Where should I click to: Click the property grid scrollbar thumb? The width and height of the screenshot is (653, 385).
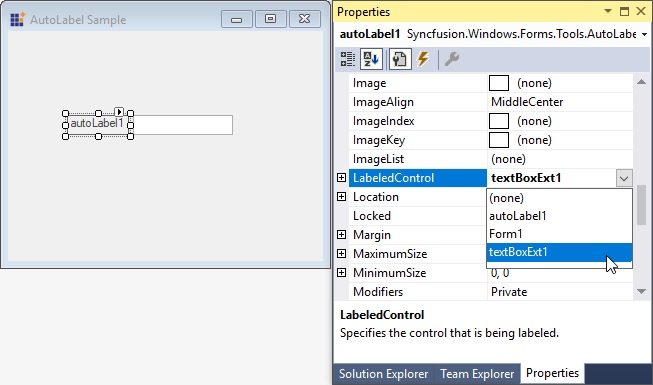[641, 205]
